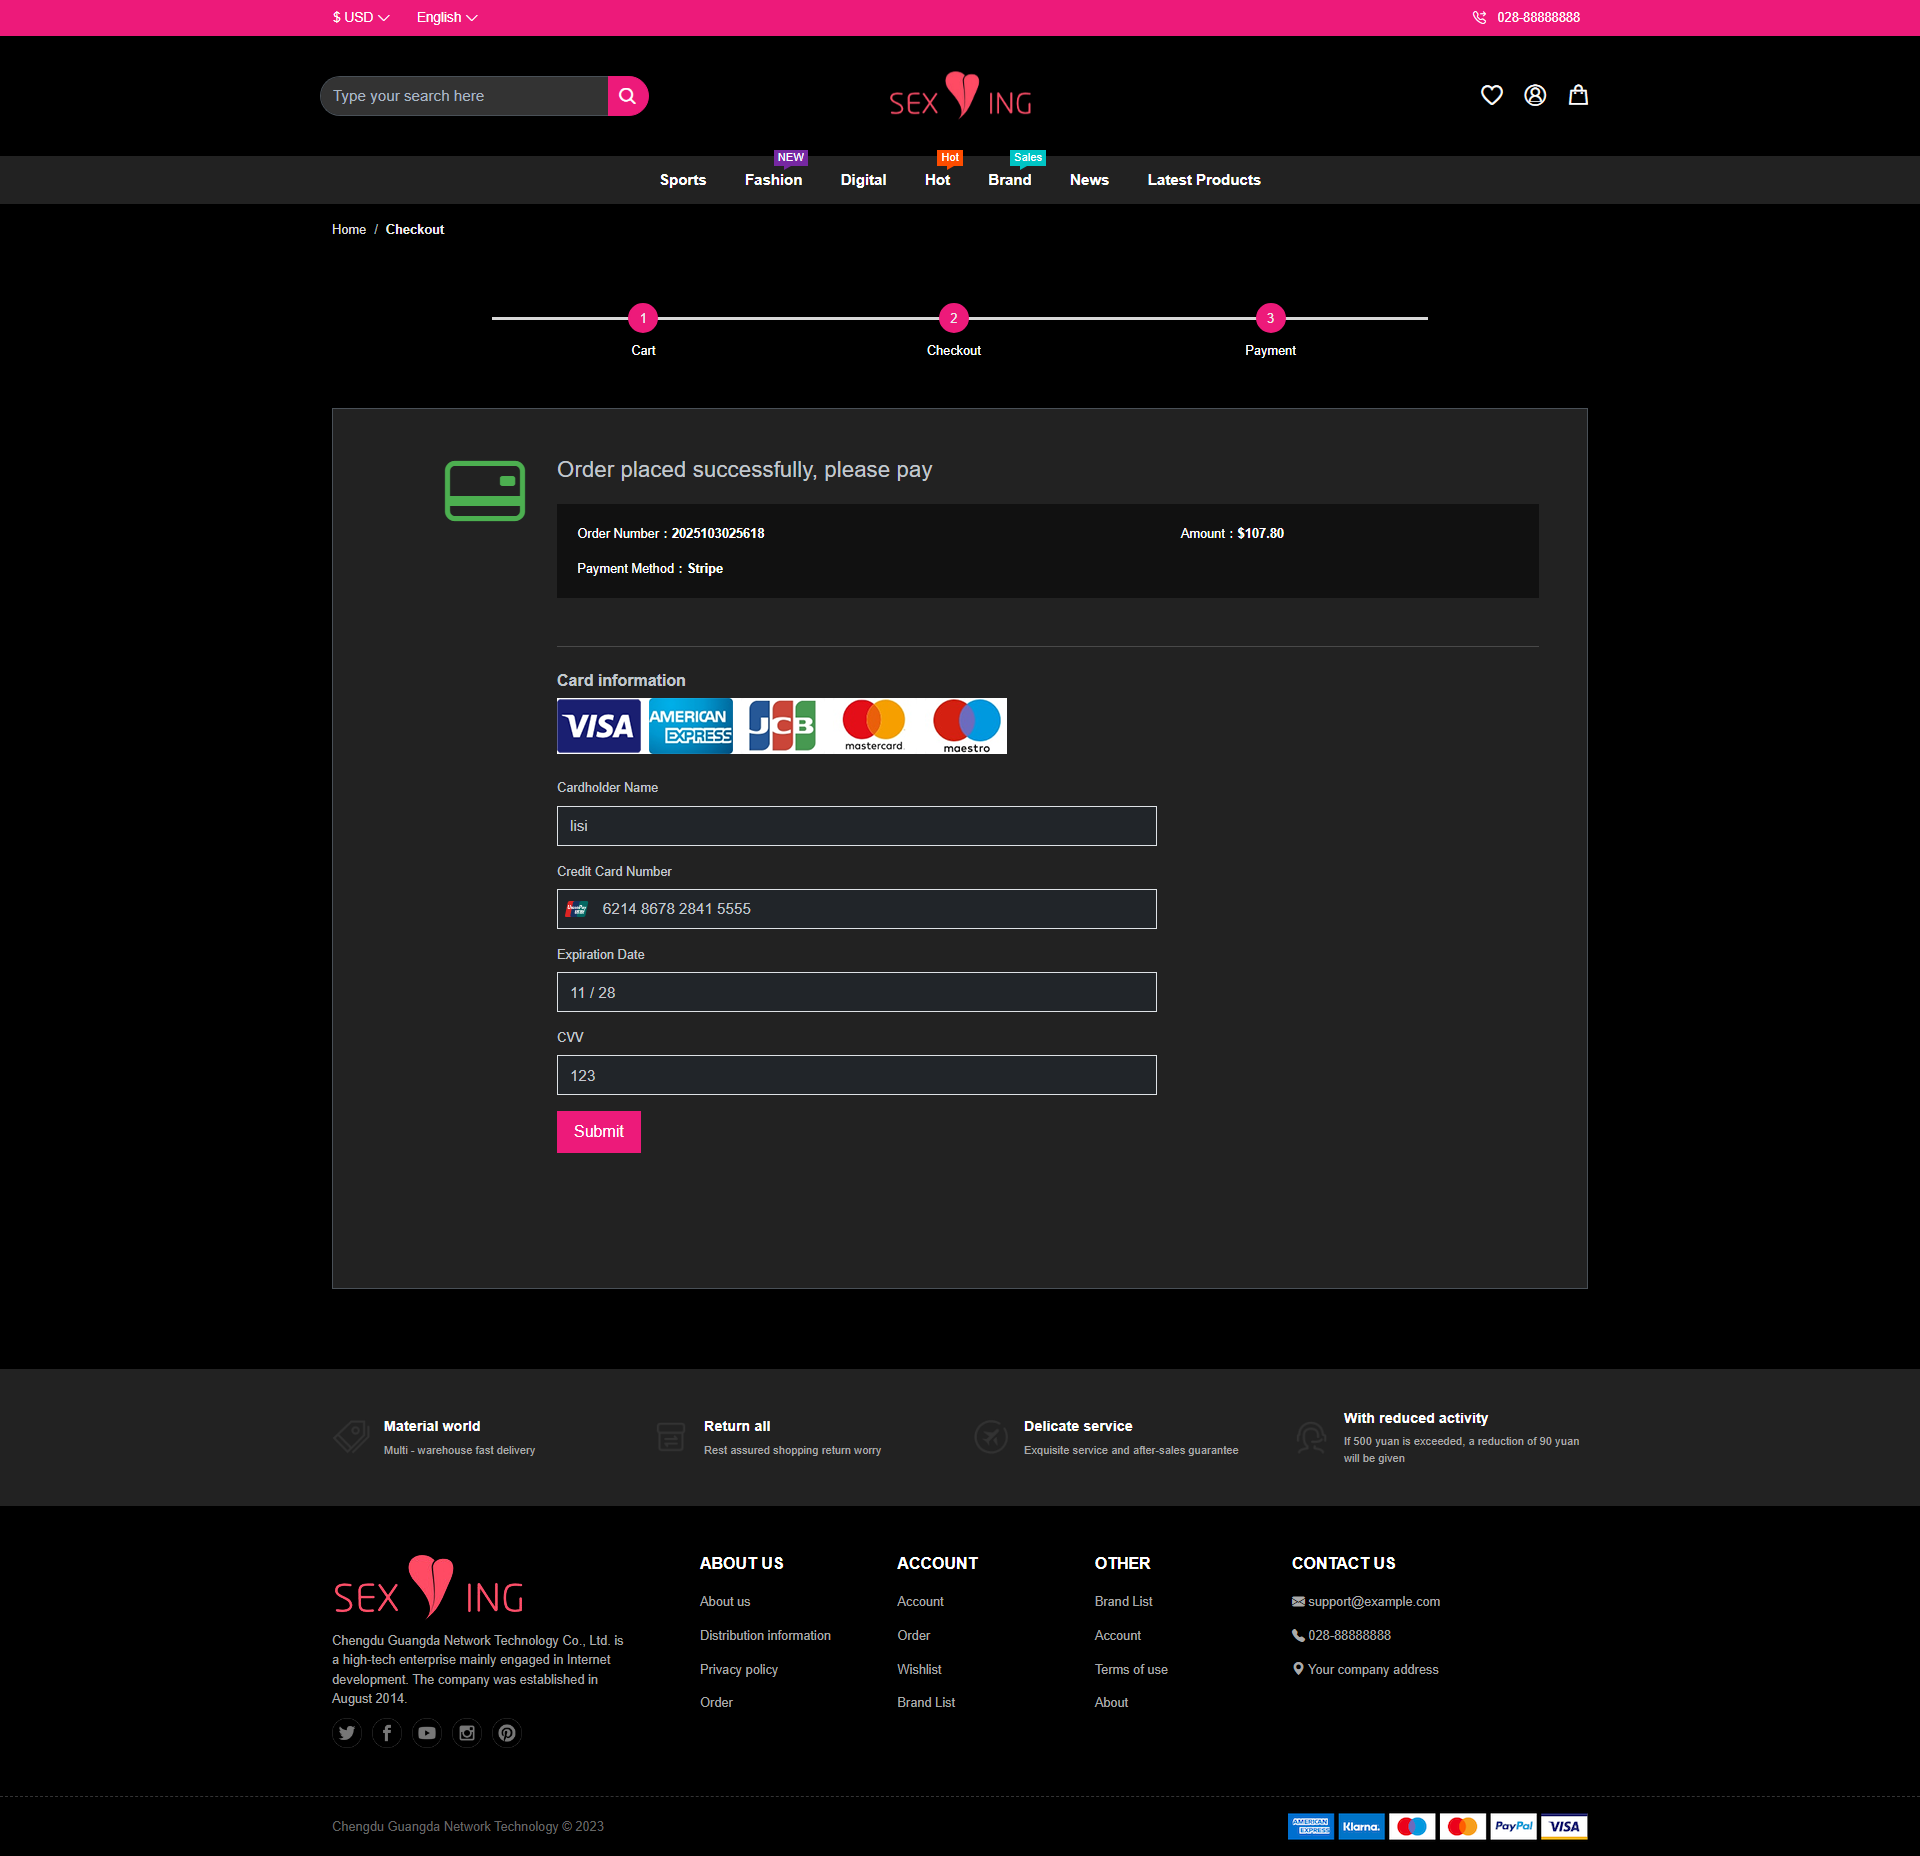The width and height of the screenshot is (1920, 1856).
Task: Expand the USD currency dropdown
Action: [360, 17]
